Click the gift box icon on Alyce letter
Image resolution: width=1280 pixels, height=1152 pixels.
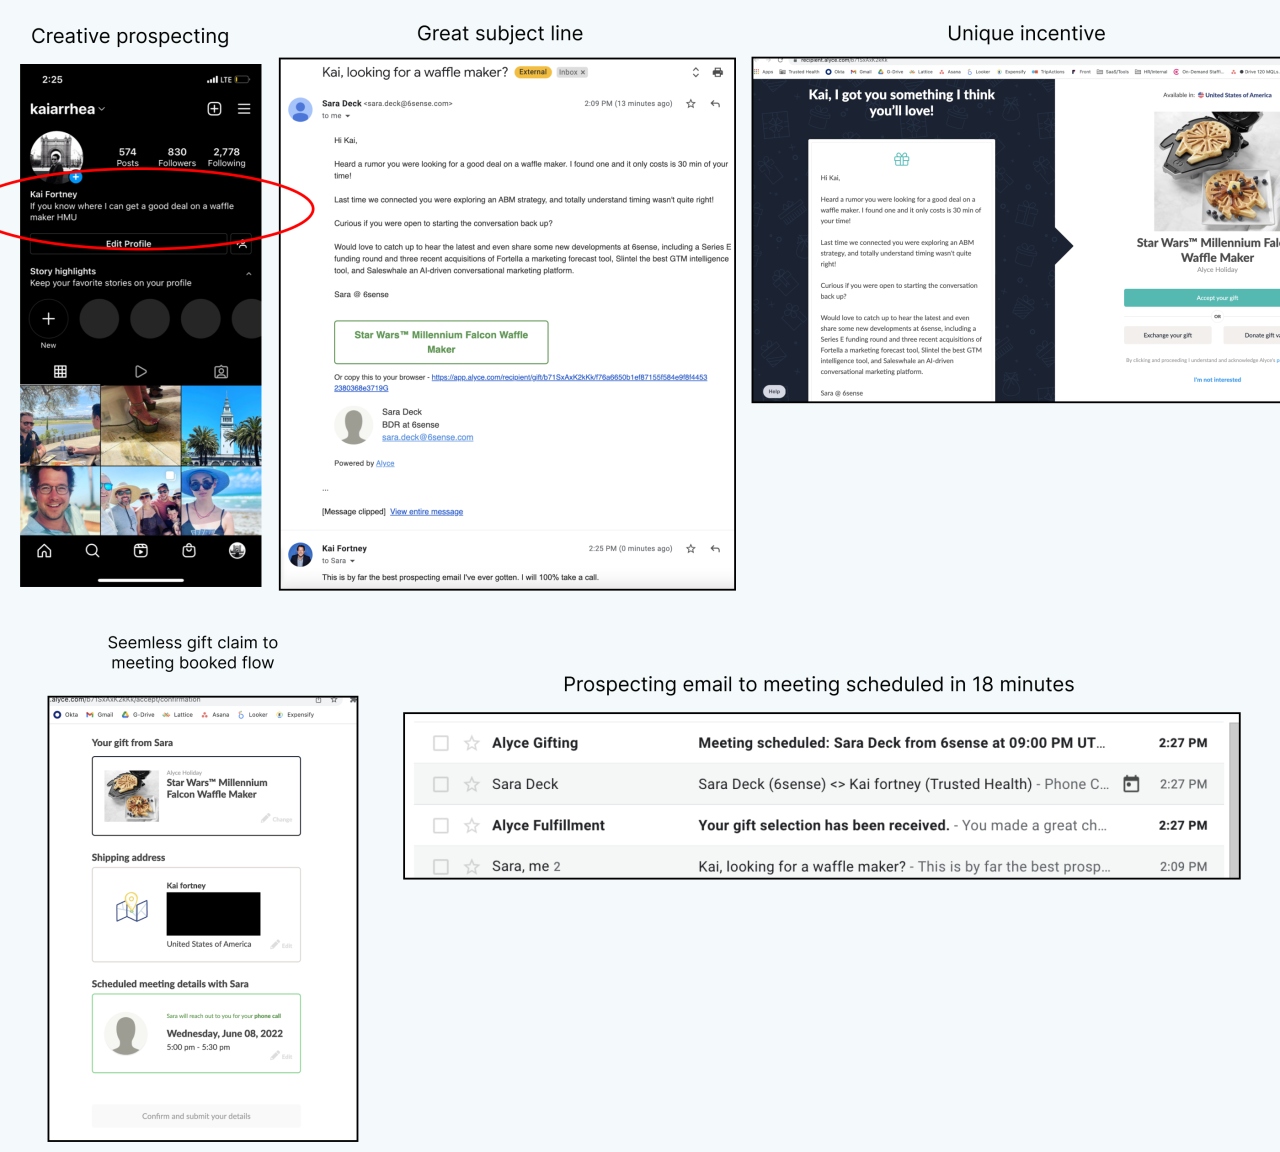[x=901, y=159]
